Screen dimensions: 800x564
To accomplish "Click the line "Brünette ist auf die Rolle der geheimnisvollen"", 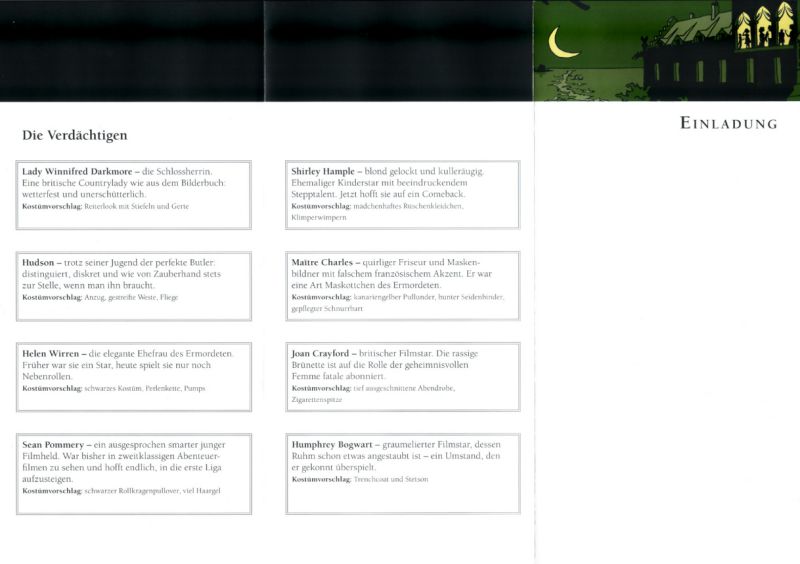I will 380,365.
